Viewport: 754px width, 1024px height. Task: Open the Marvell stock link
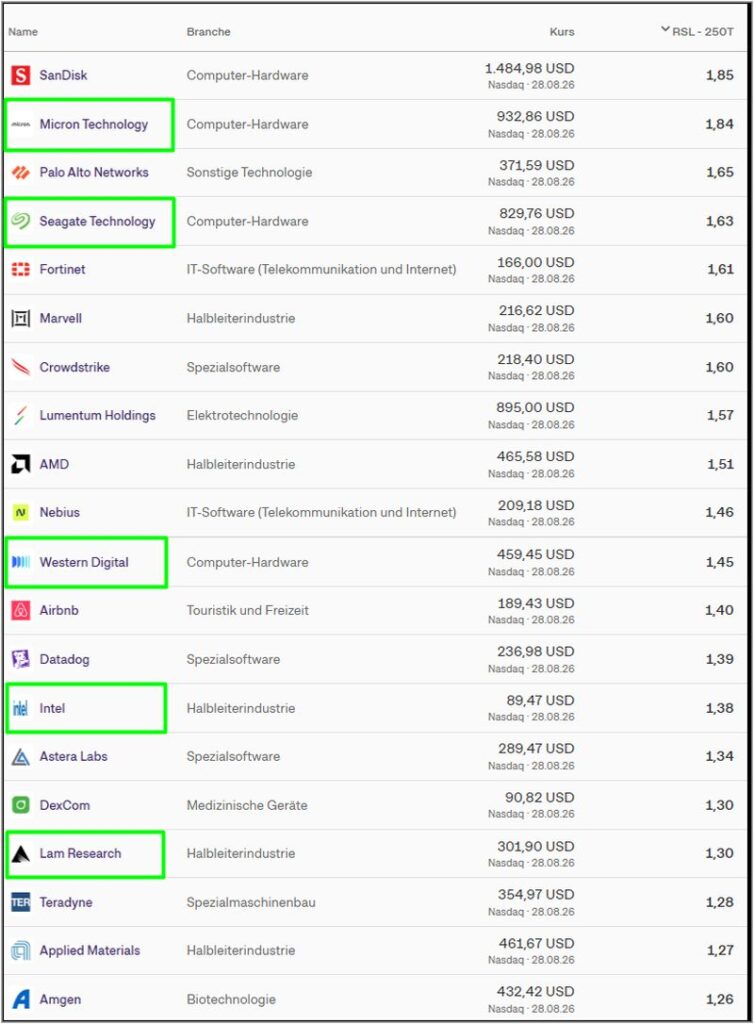61,319
